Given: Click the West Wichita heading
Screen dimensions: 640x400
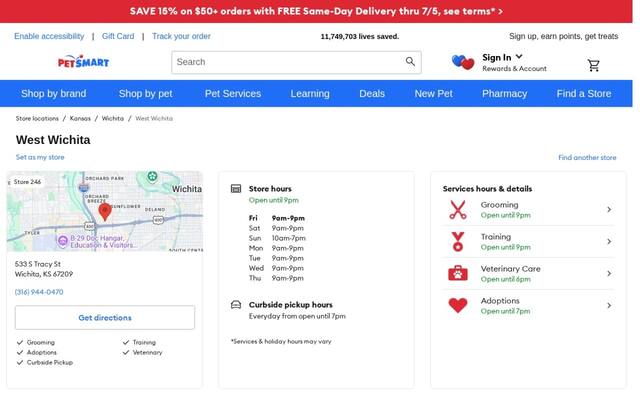Looking at the screenshot, I should coord(53,140).
